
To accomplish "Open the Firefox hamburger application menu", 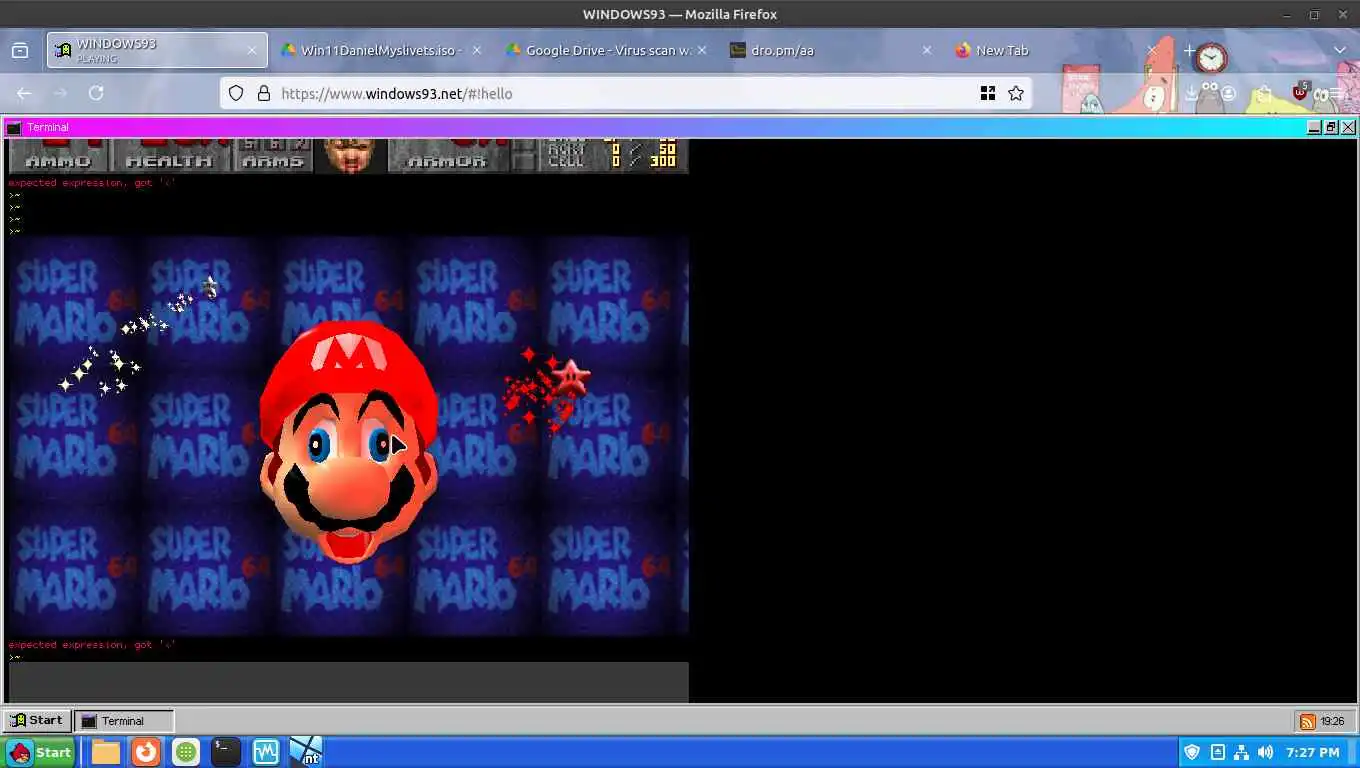I will [1338, 93].
